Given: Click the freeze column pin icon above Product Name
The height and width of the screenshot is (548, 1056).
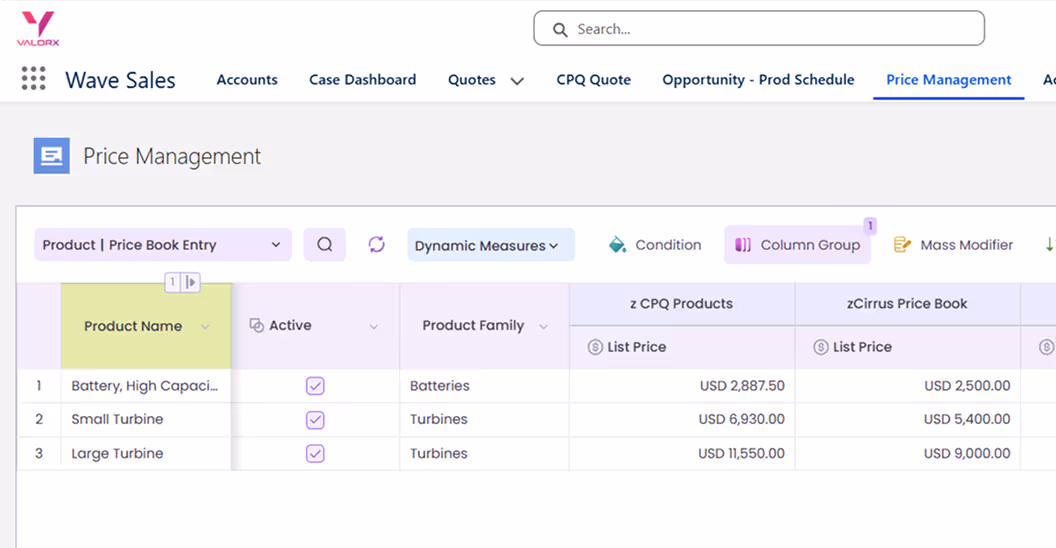Looking at the screenshot, I should tap(191, 282).
